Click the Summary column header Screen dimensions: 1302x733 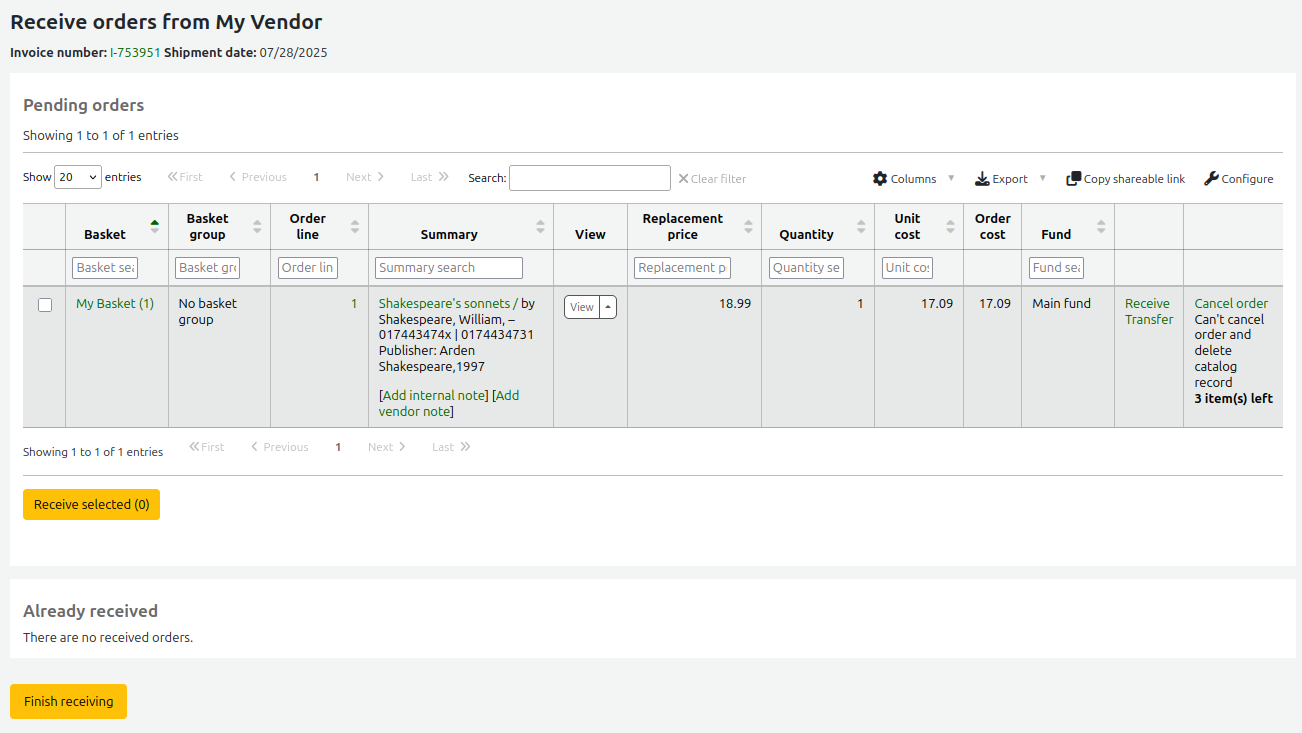point(449,234)
